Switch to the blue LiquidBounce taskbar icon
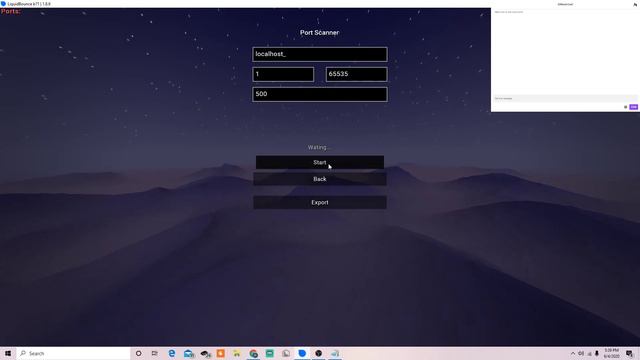The height and width of the screenshot is (360, 640). click(x=302, y=353)
